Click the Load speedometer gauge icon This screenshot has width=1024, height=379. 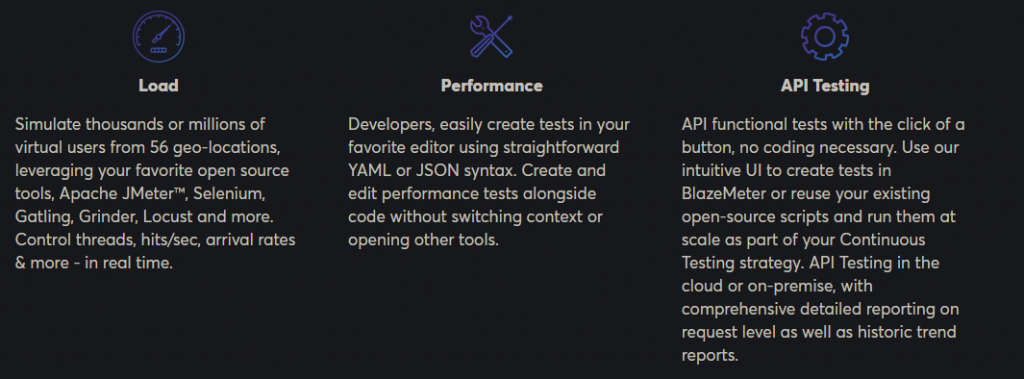(x=159, y=36)
